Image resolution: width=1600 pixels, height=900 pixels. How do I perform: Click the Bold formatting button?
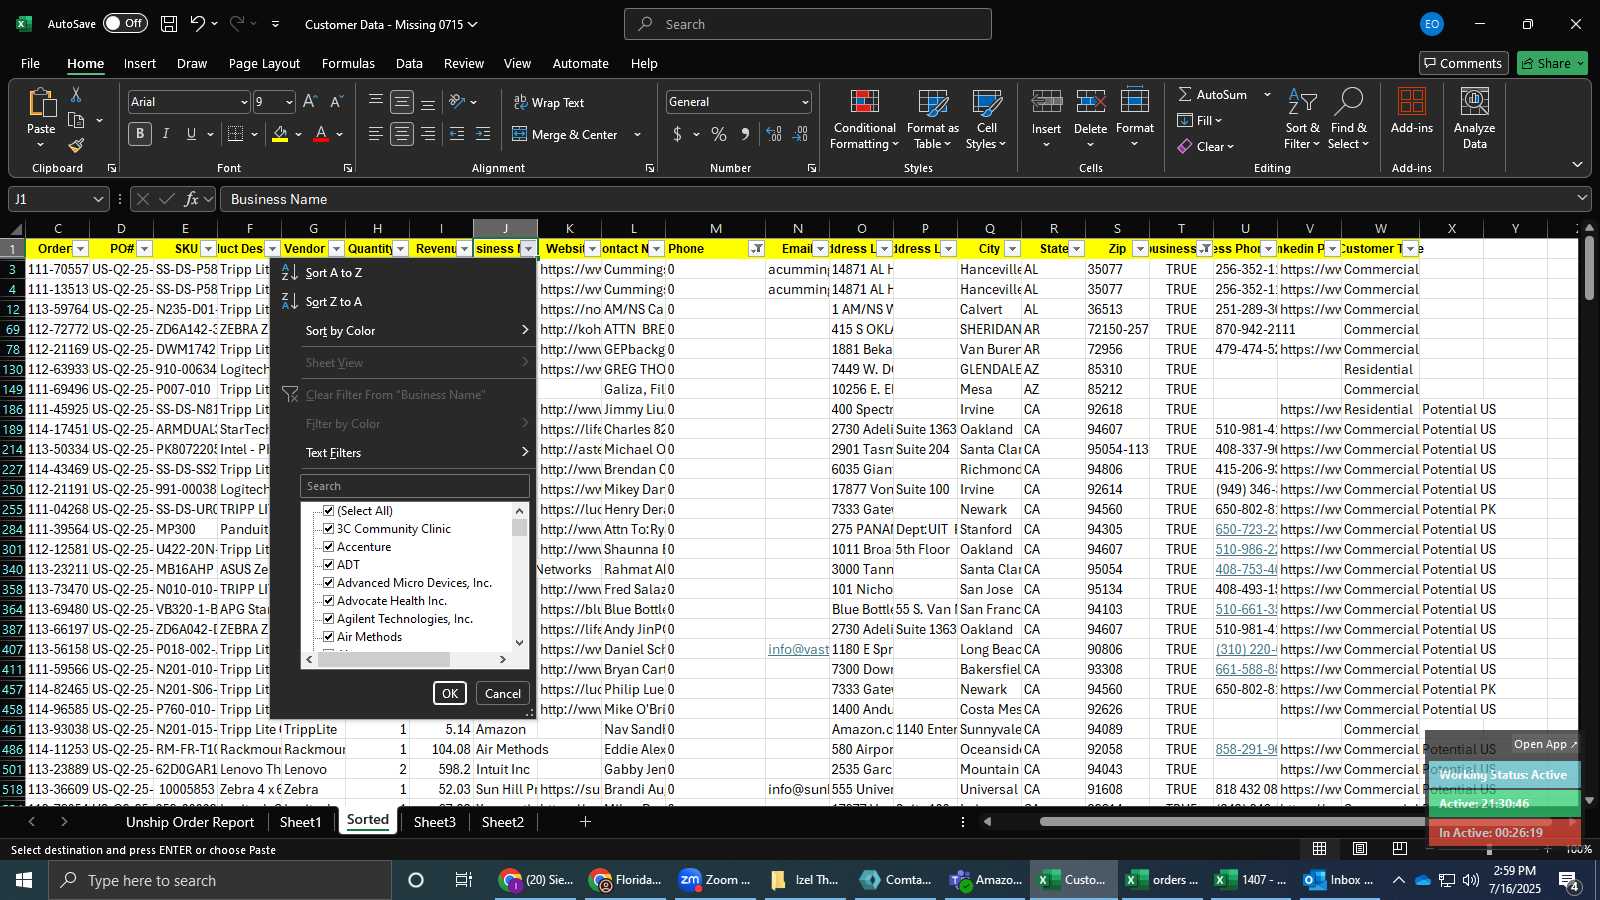(140, 134)
